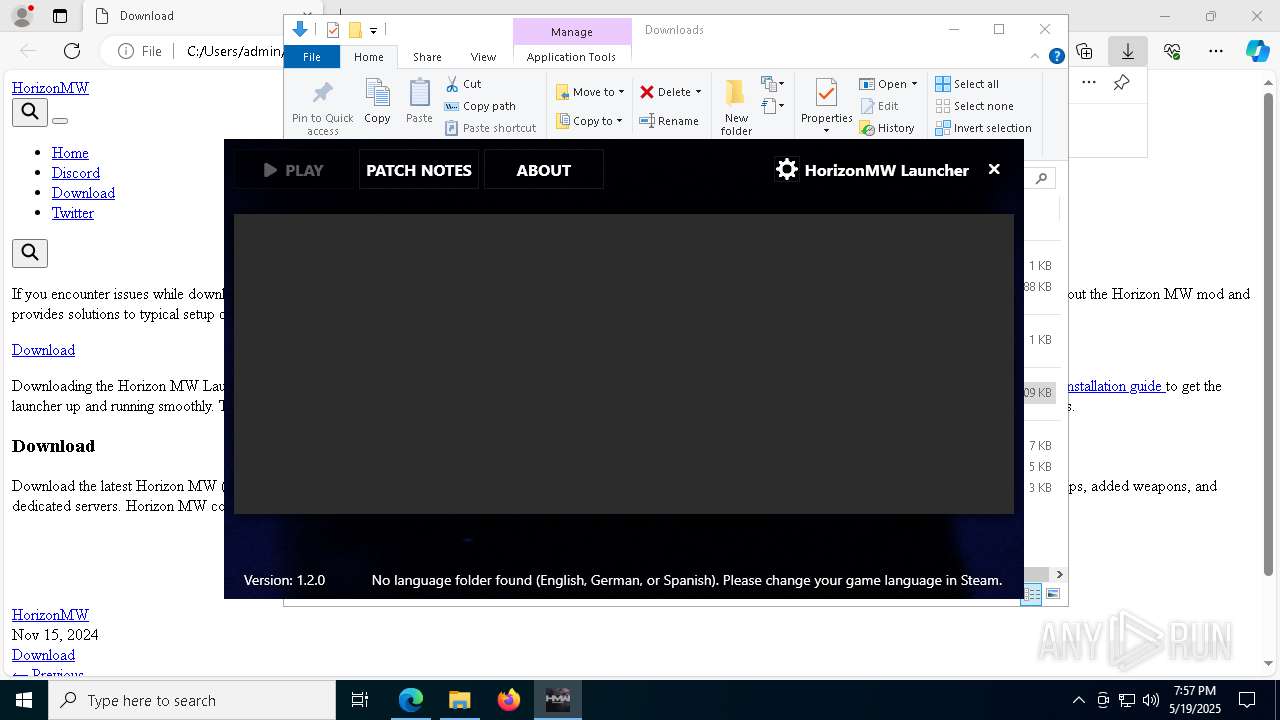Click Copy path in the ribbon

[480, 106]
